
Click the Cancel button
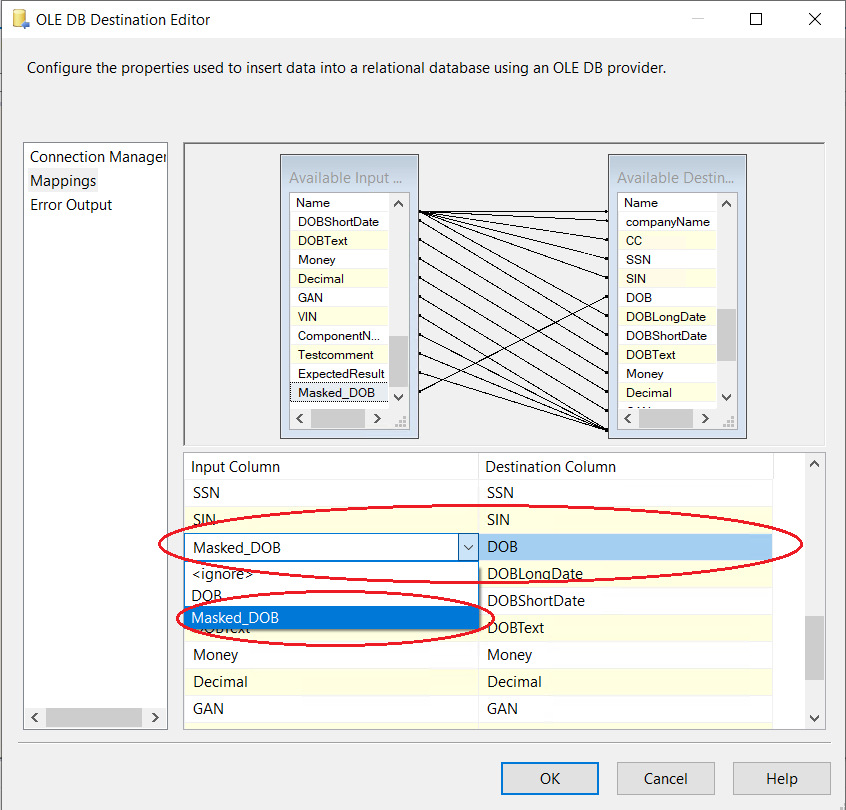pos(665,778)
